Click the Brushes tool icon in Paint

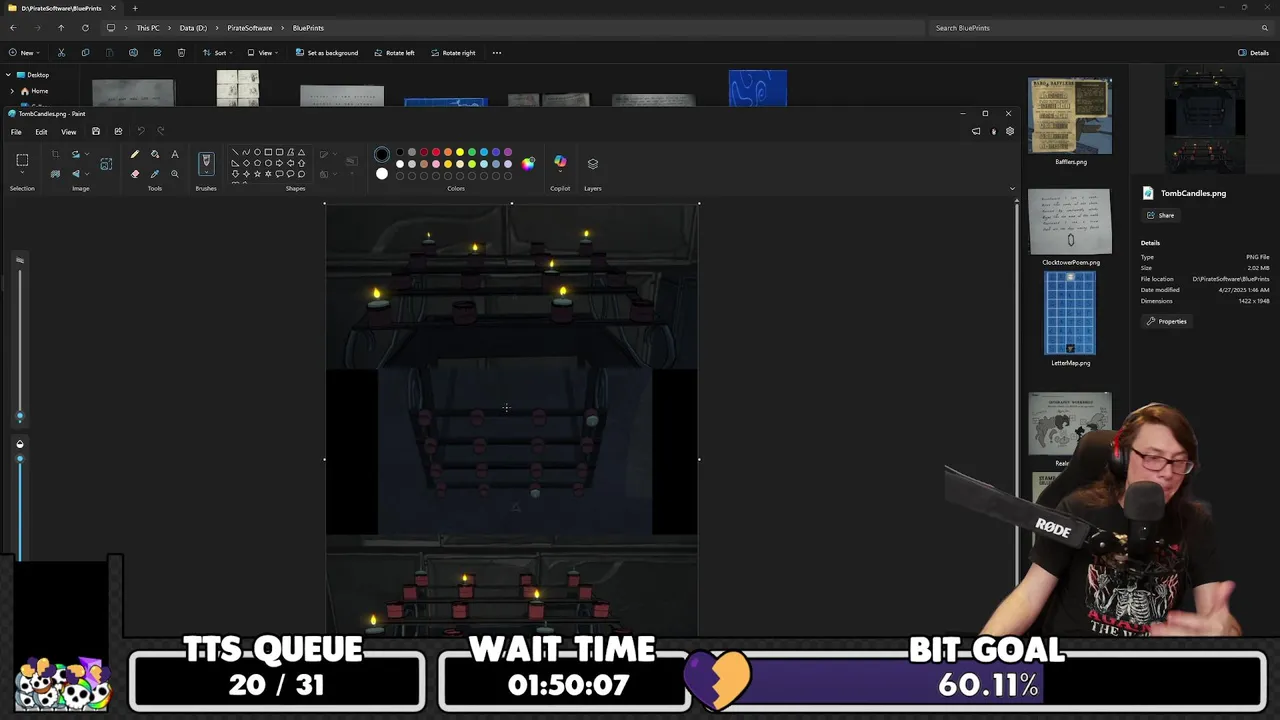pos(206,163)
